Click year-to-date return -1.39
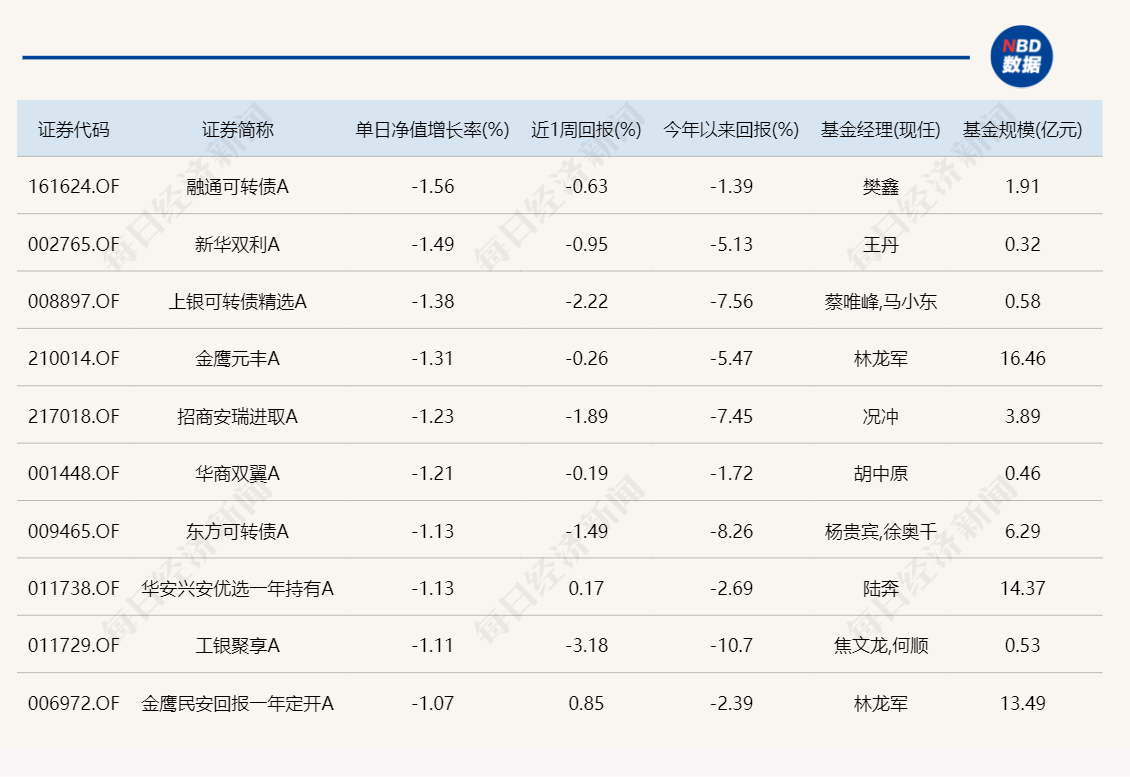The image size is (1130, 777). pos(731,187)
